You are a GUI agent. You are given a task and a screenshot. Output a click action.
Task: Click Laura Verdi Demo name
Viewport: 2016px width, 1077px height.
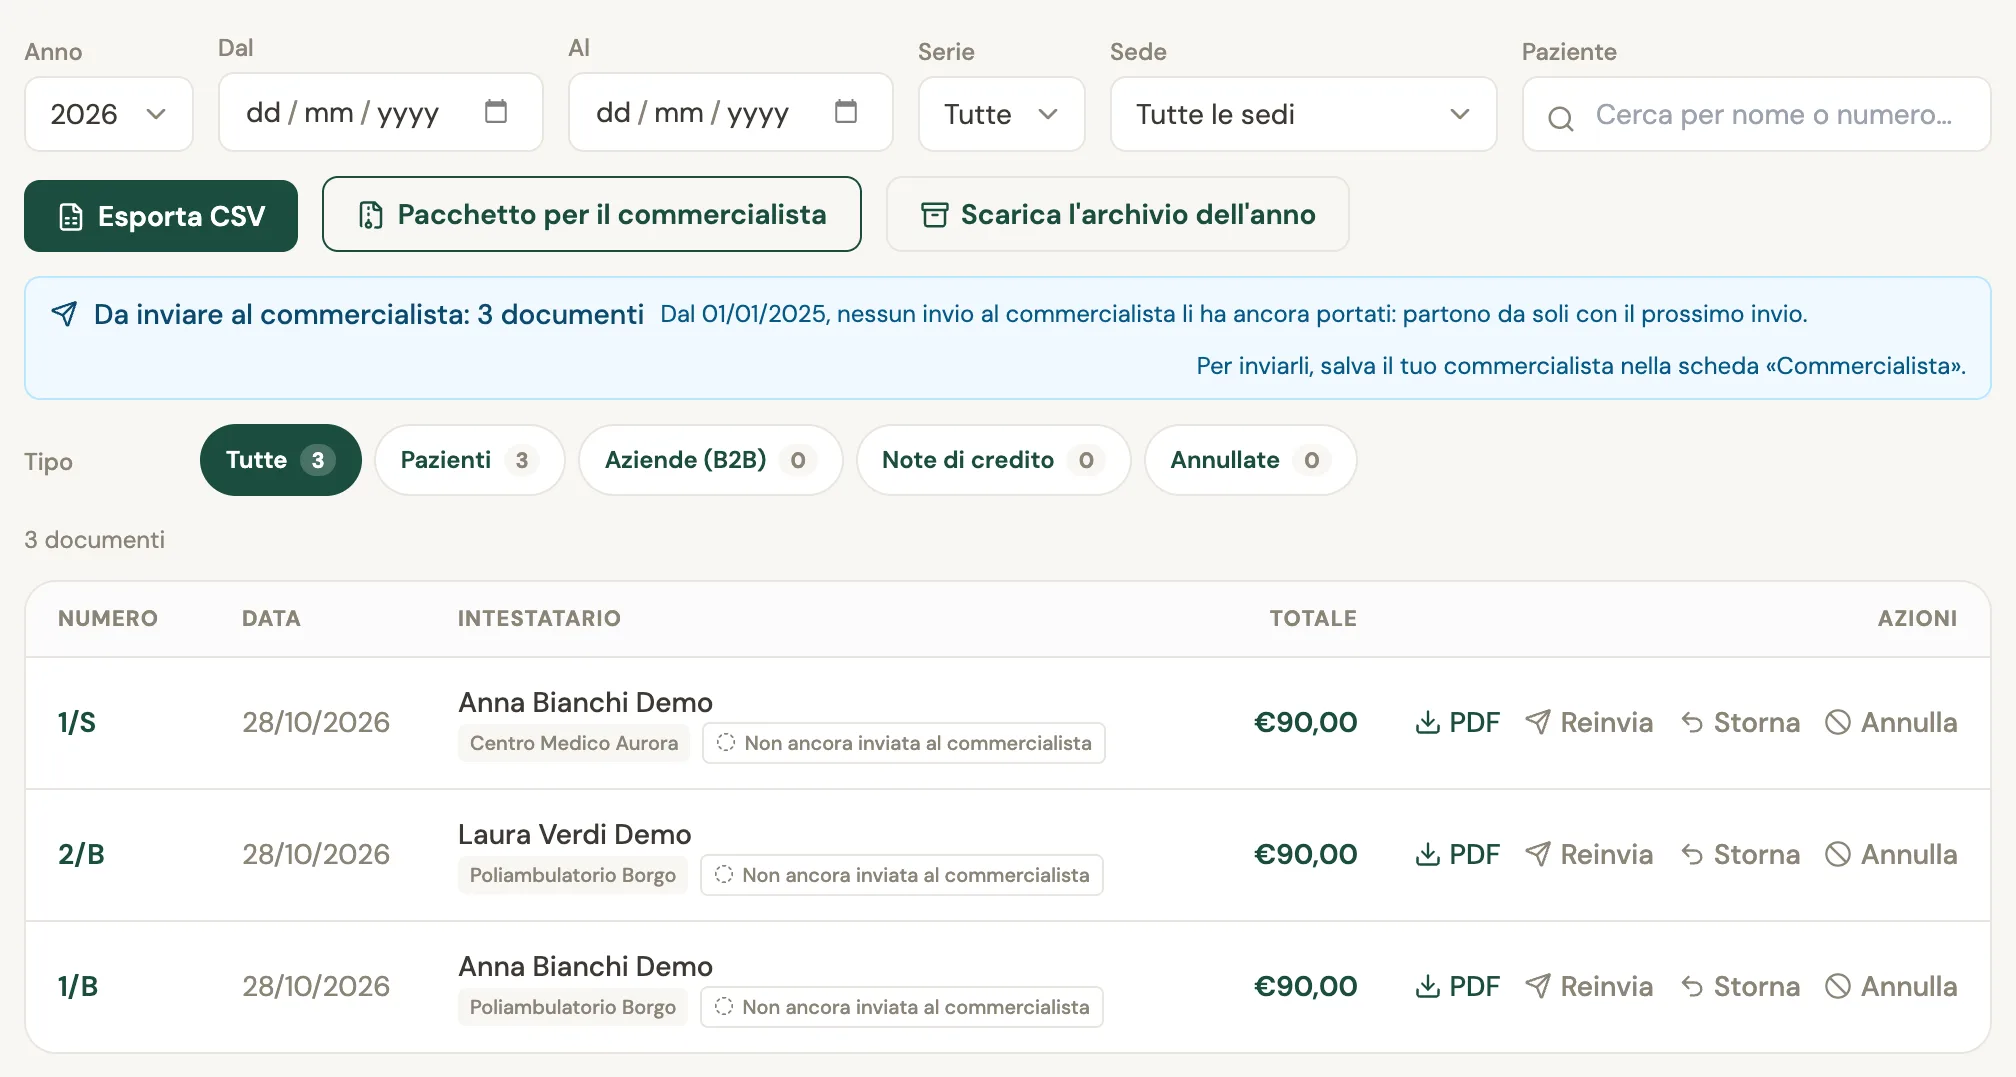pos(575,834)
